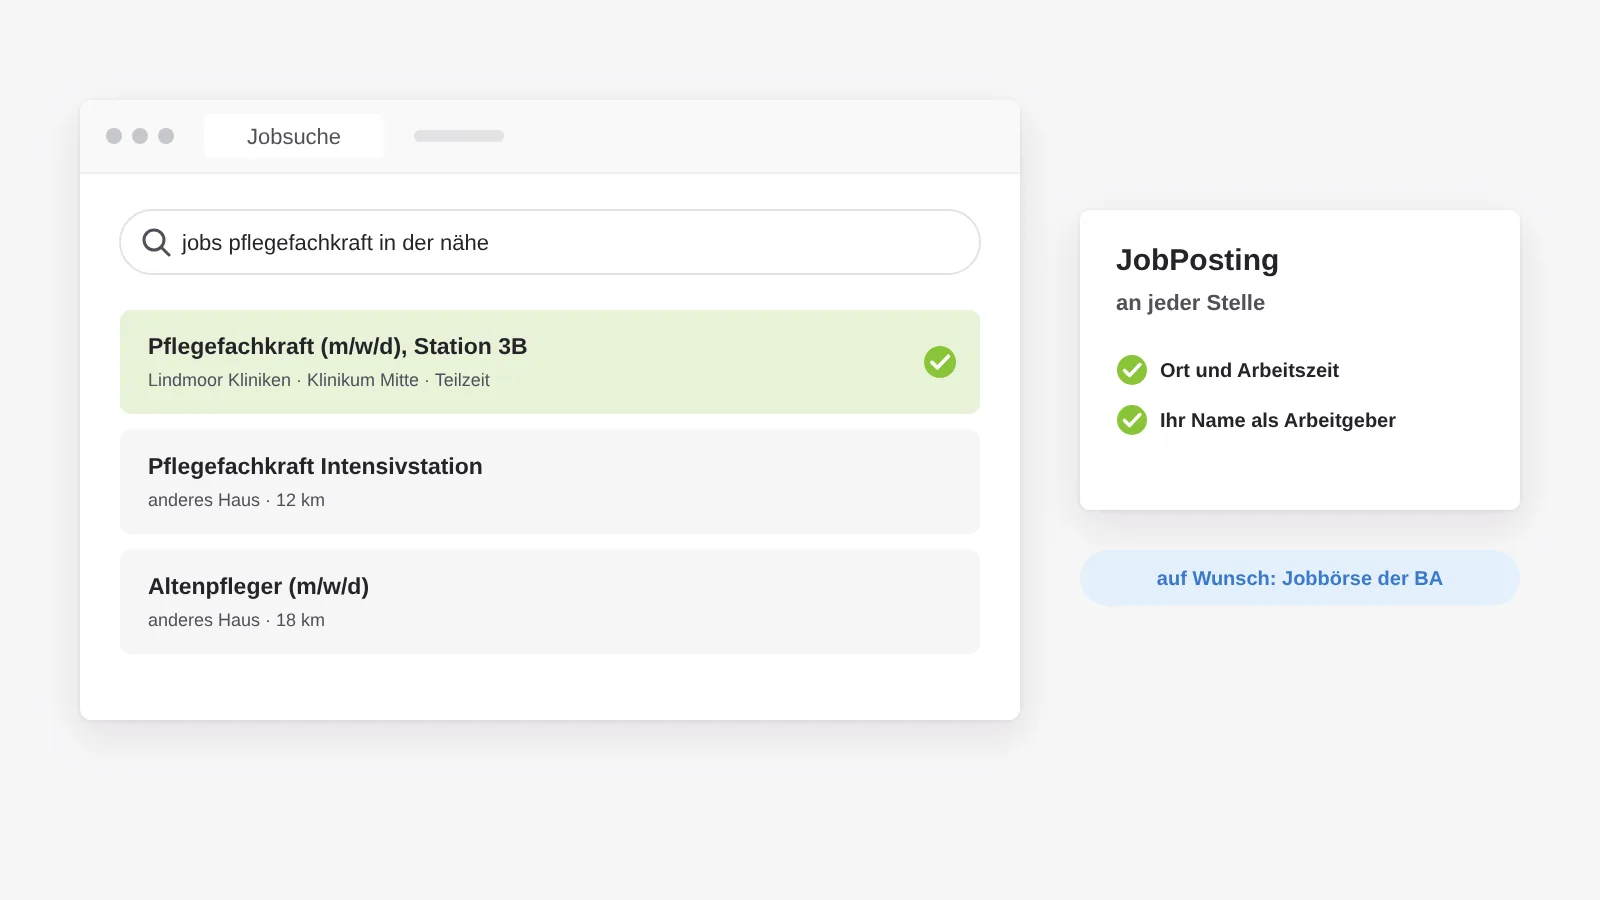
Task: Click the magnifier search icon
Action: pyautogui.click(x=156, y=242)
